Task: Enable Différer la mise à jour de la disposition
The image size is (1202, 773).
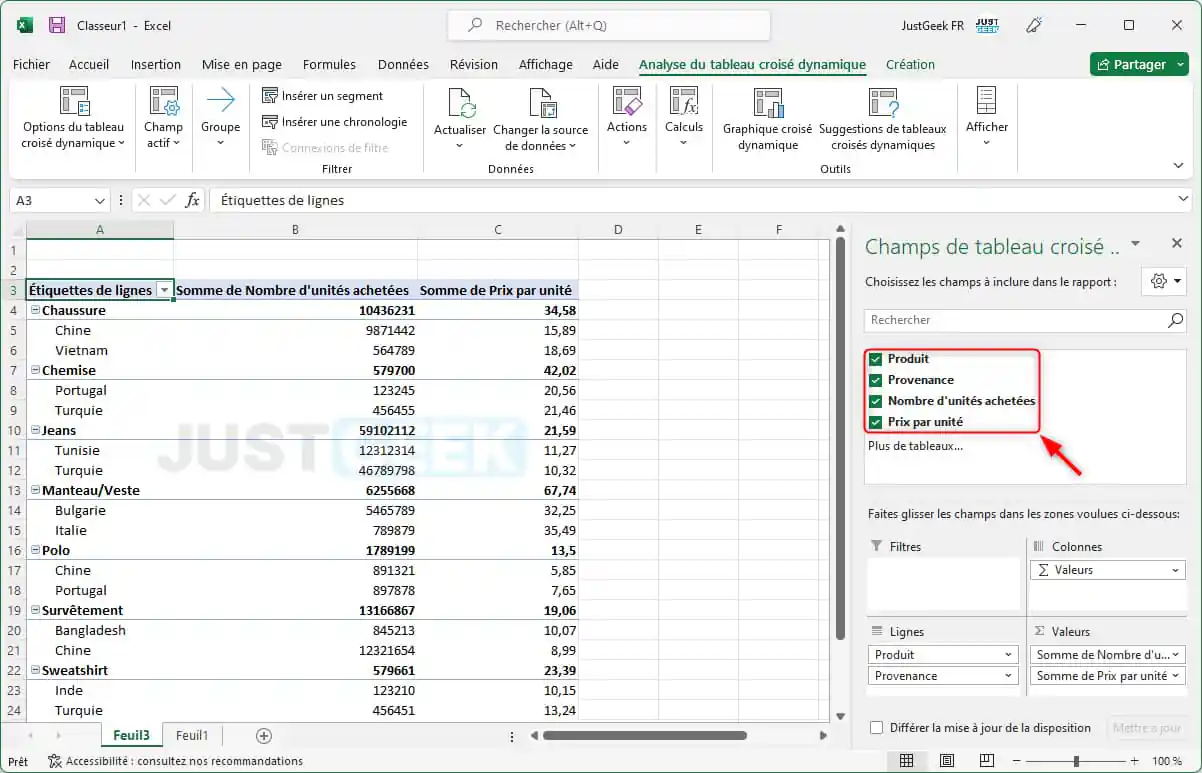Action: coord(878,730)
